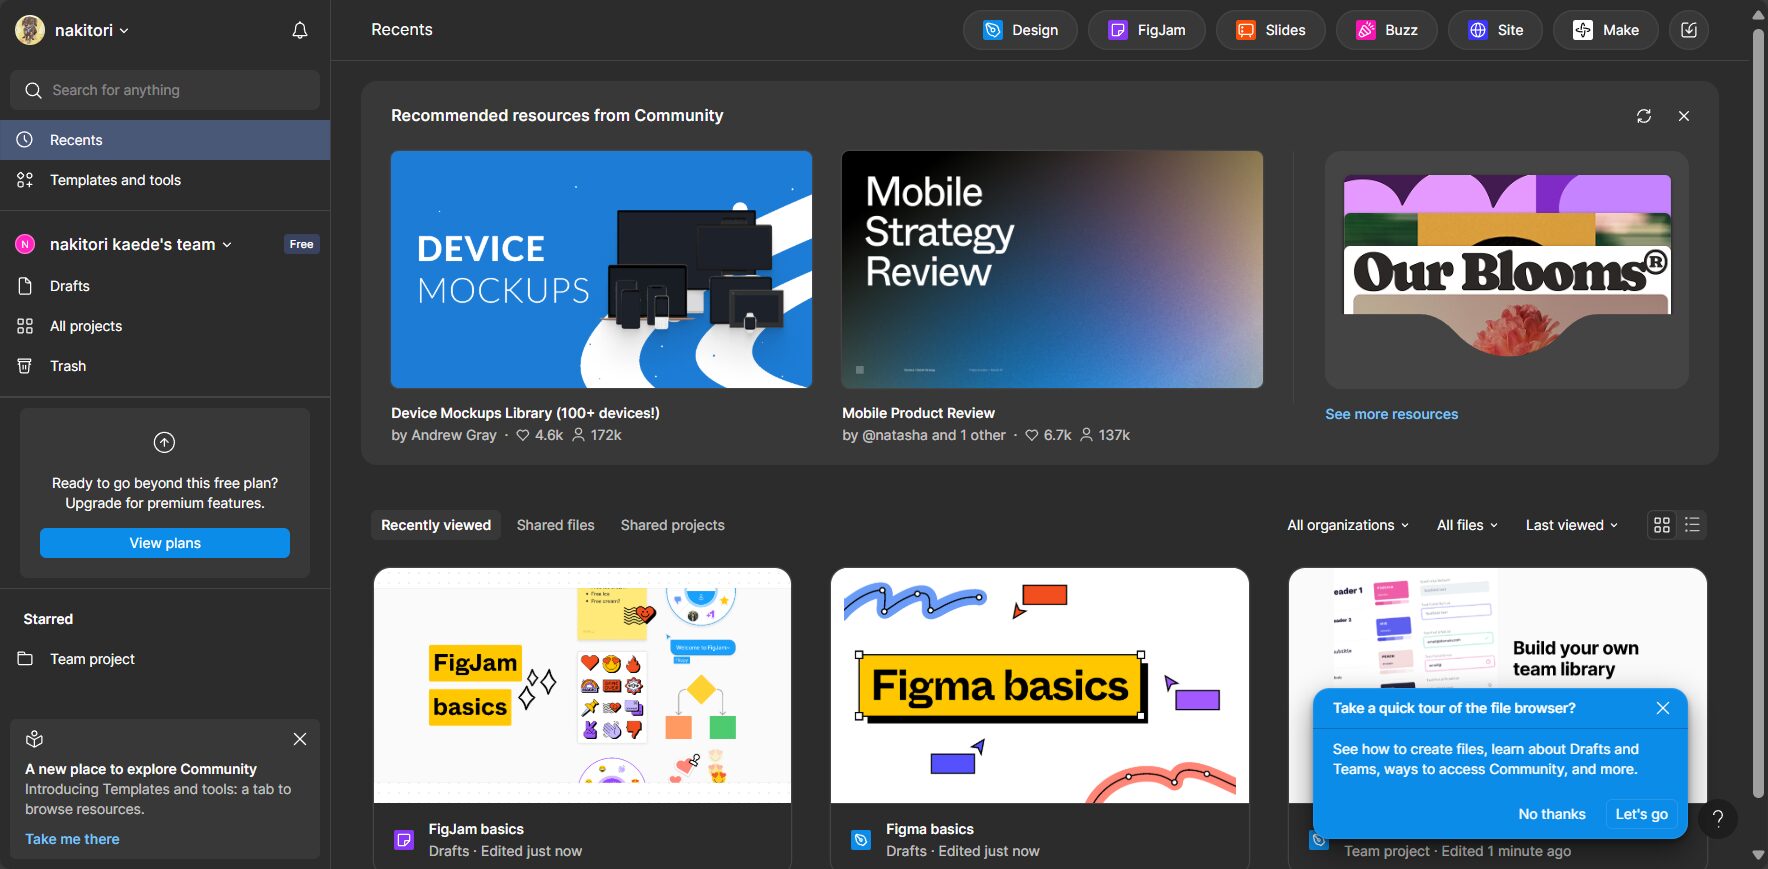Switch to the Shared files tab

coord(555,525)
